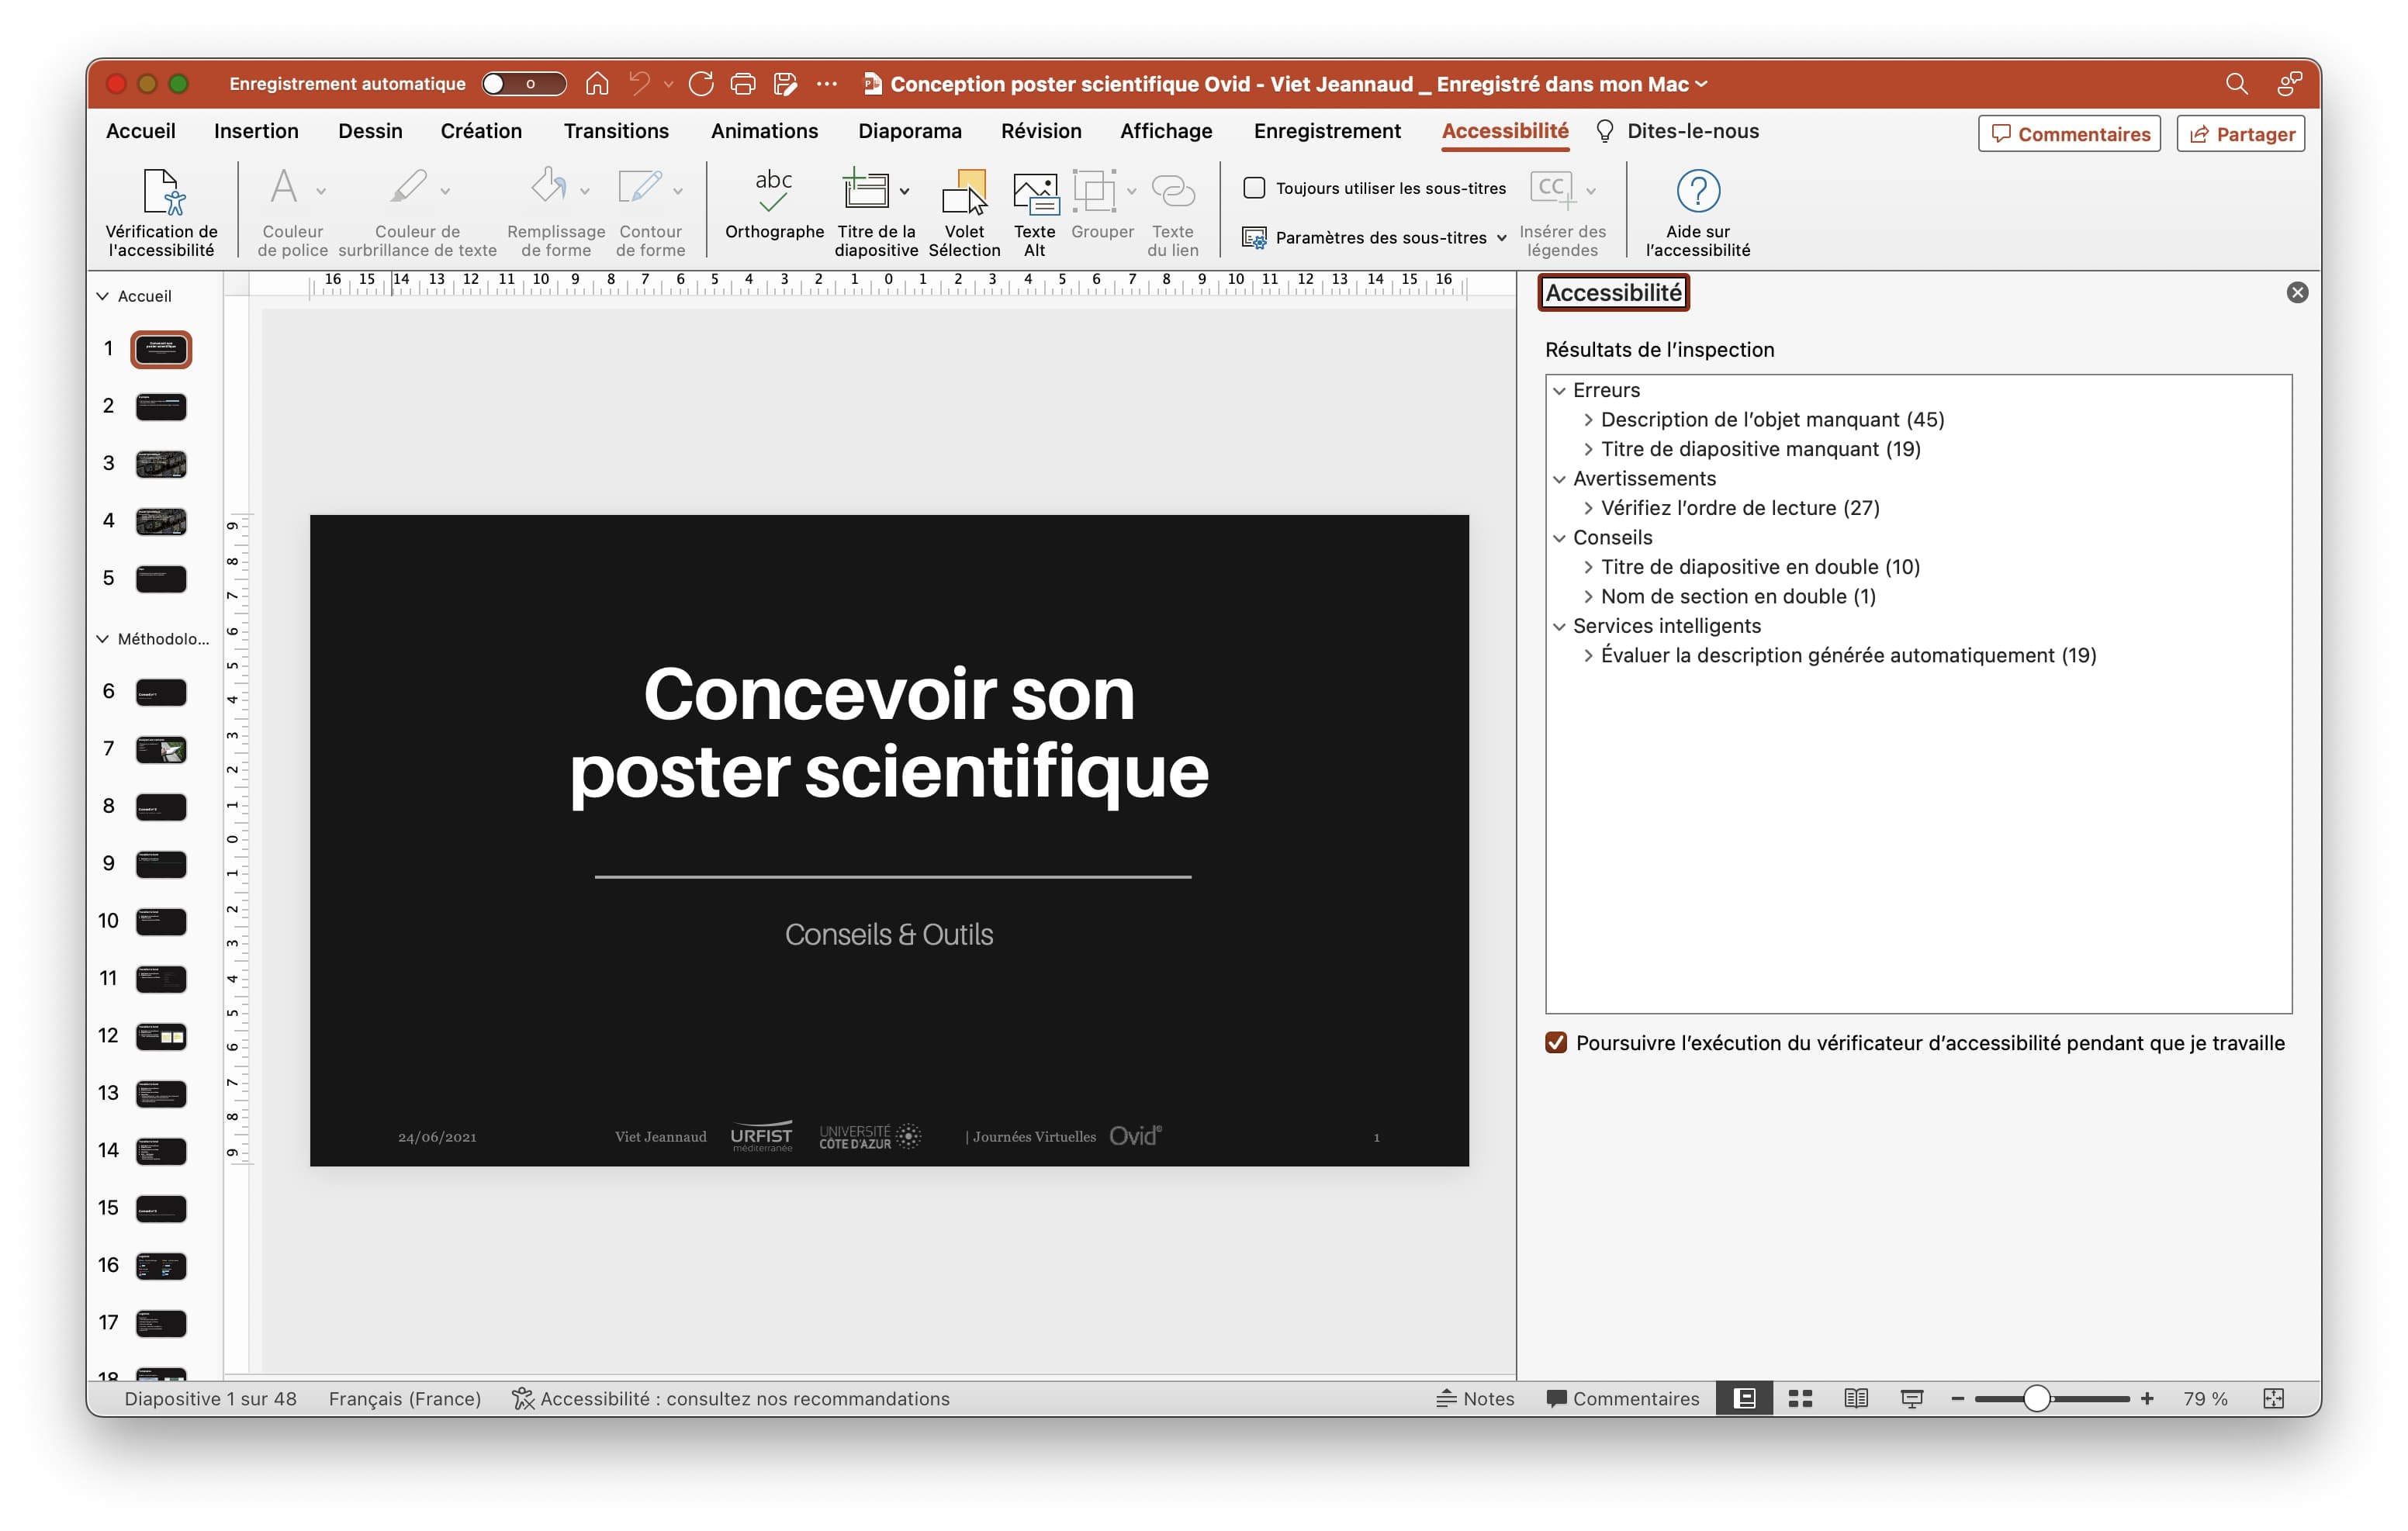Select slide 7 thumbnail
Image resolution: width=2408 pixels, height=1531 pixels.
tap(160, 749)
